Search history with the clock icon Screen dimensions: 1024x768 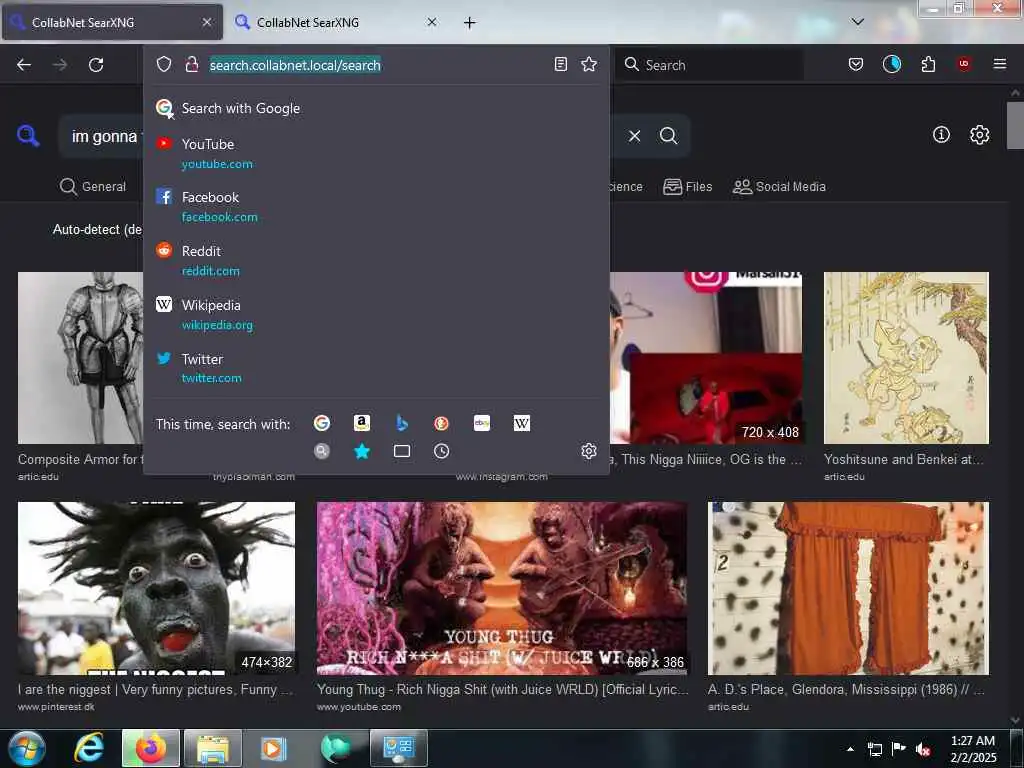pyautogui.click(x=441, y=451)
